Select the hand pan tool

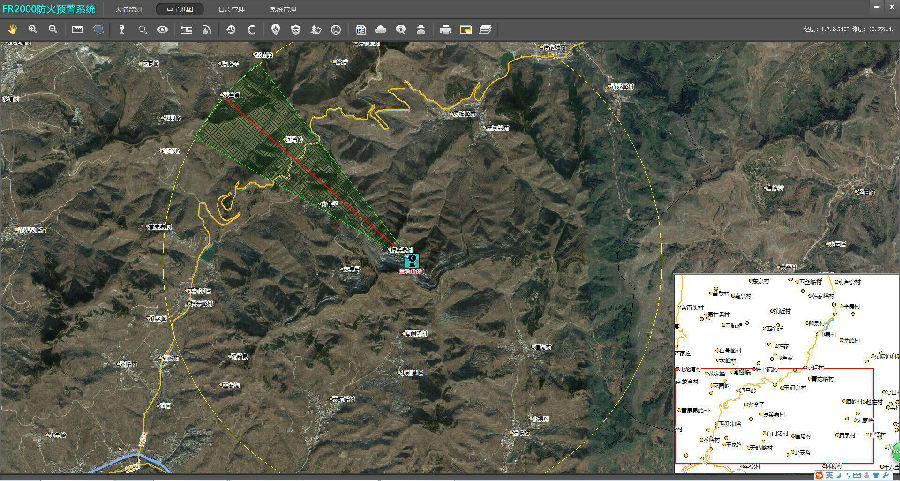pyautogui.click(x=13, y=30)
